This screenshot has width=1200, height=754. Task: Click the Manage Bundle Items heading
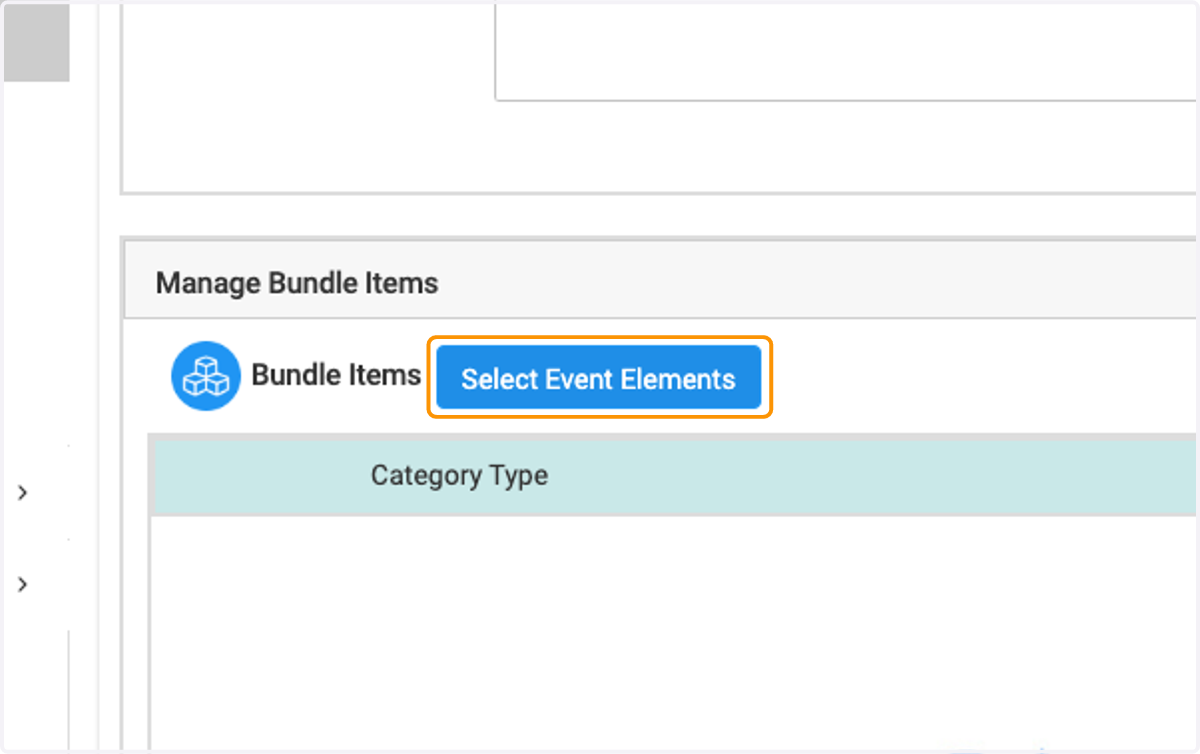(297, 283)
